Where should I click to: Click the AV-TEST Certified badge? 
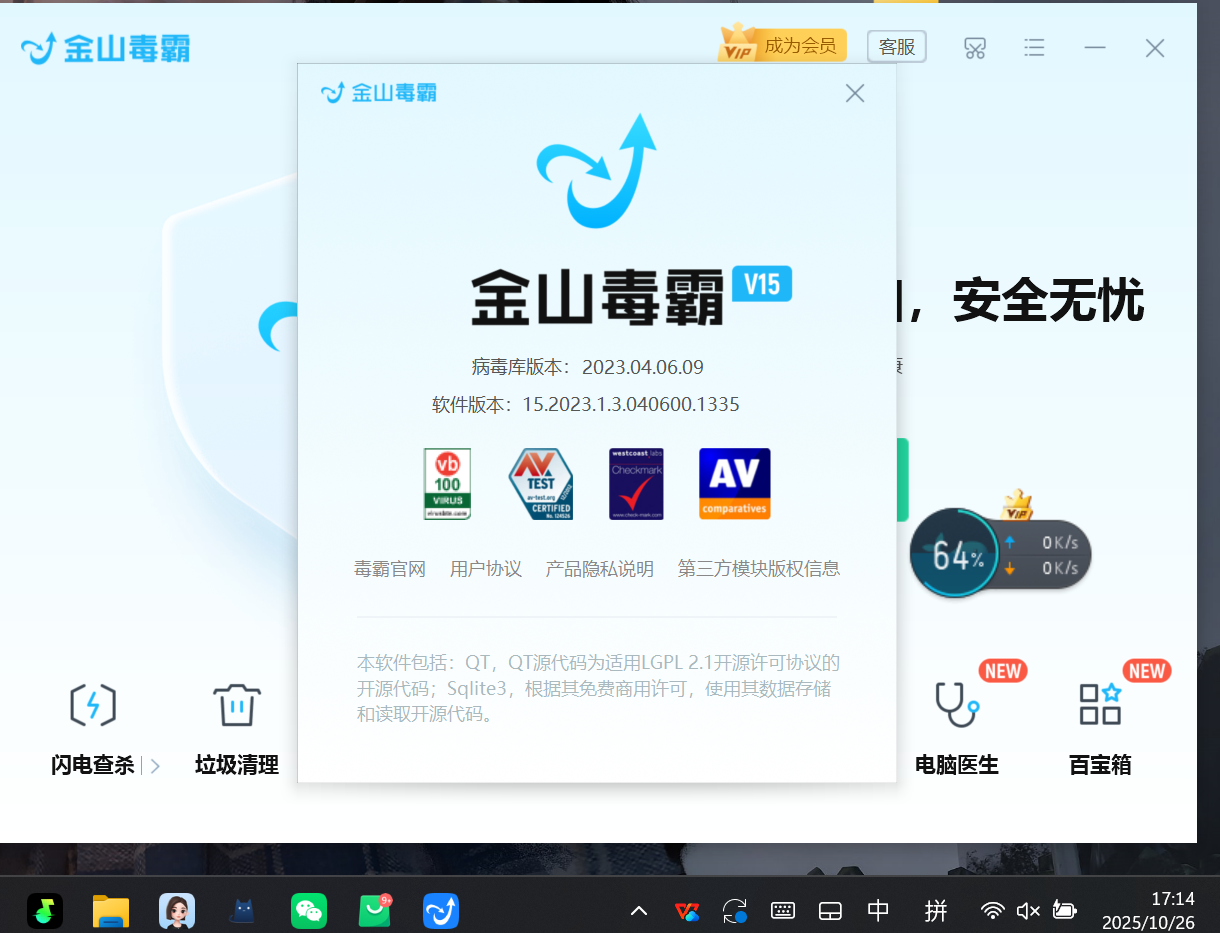pos(540,484)
